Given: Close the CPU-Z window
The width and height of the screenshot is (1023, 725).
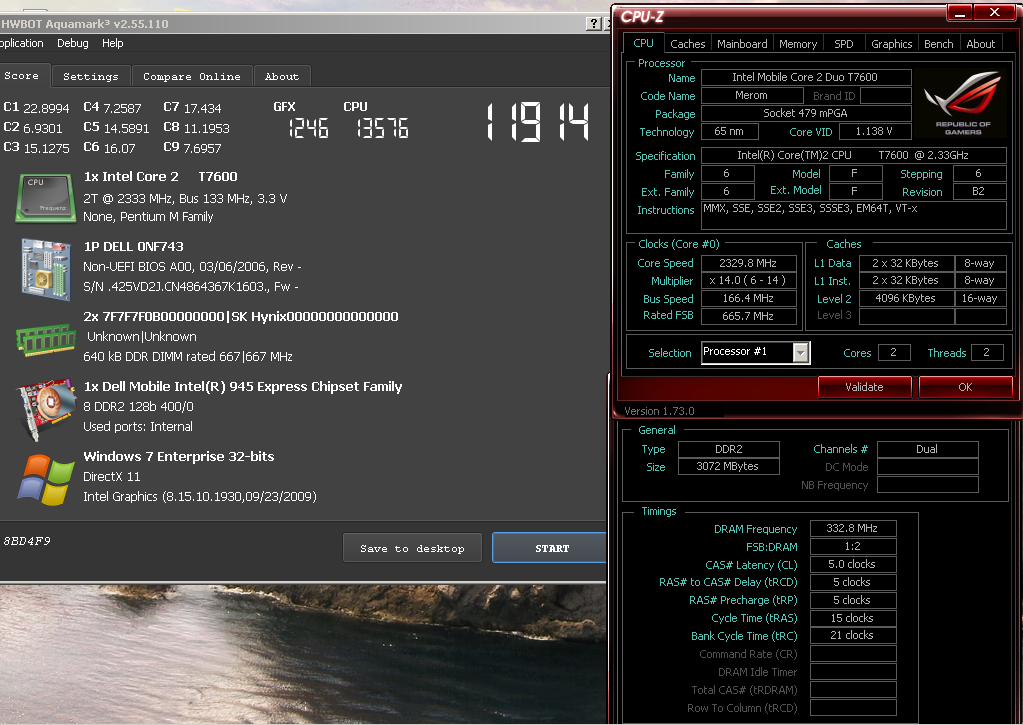Looking at the screenshot, I should [x=994, y=12].
